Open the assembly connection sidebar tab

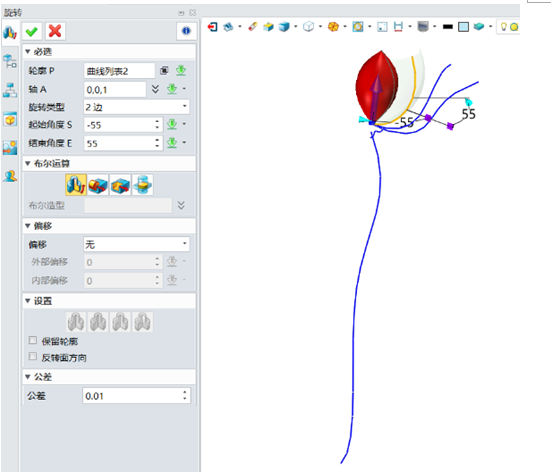10,61
